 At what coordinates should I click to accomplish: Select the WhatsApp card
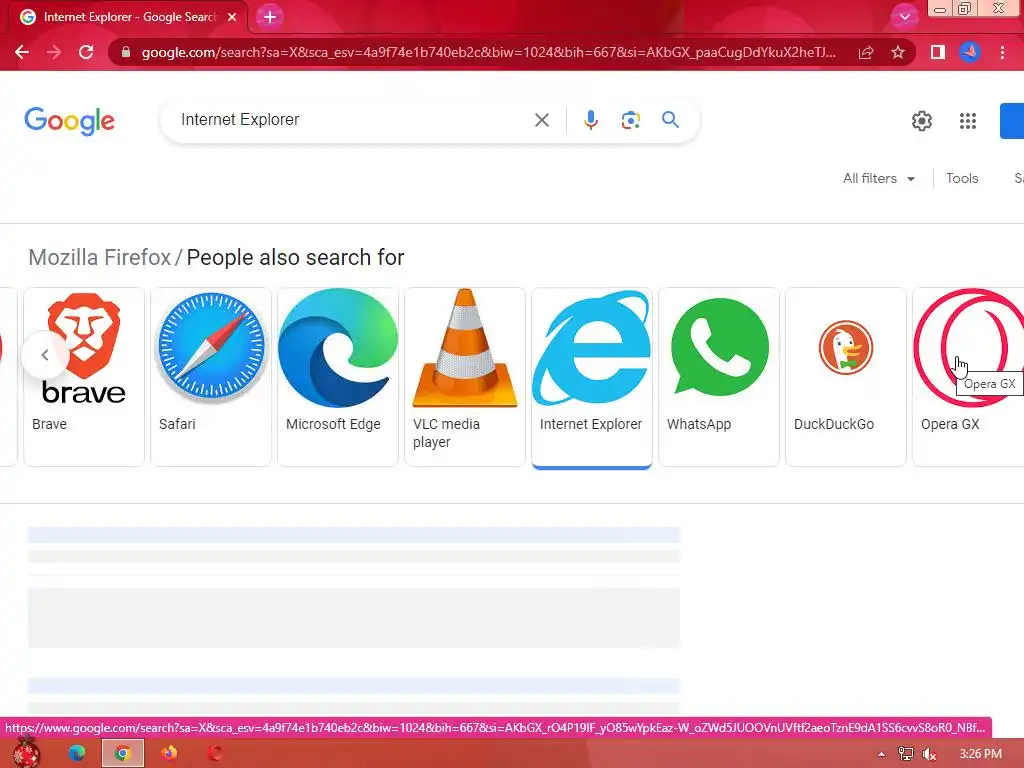coord(719,377)
